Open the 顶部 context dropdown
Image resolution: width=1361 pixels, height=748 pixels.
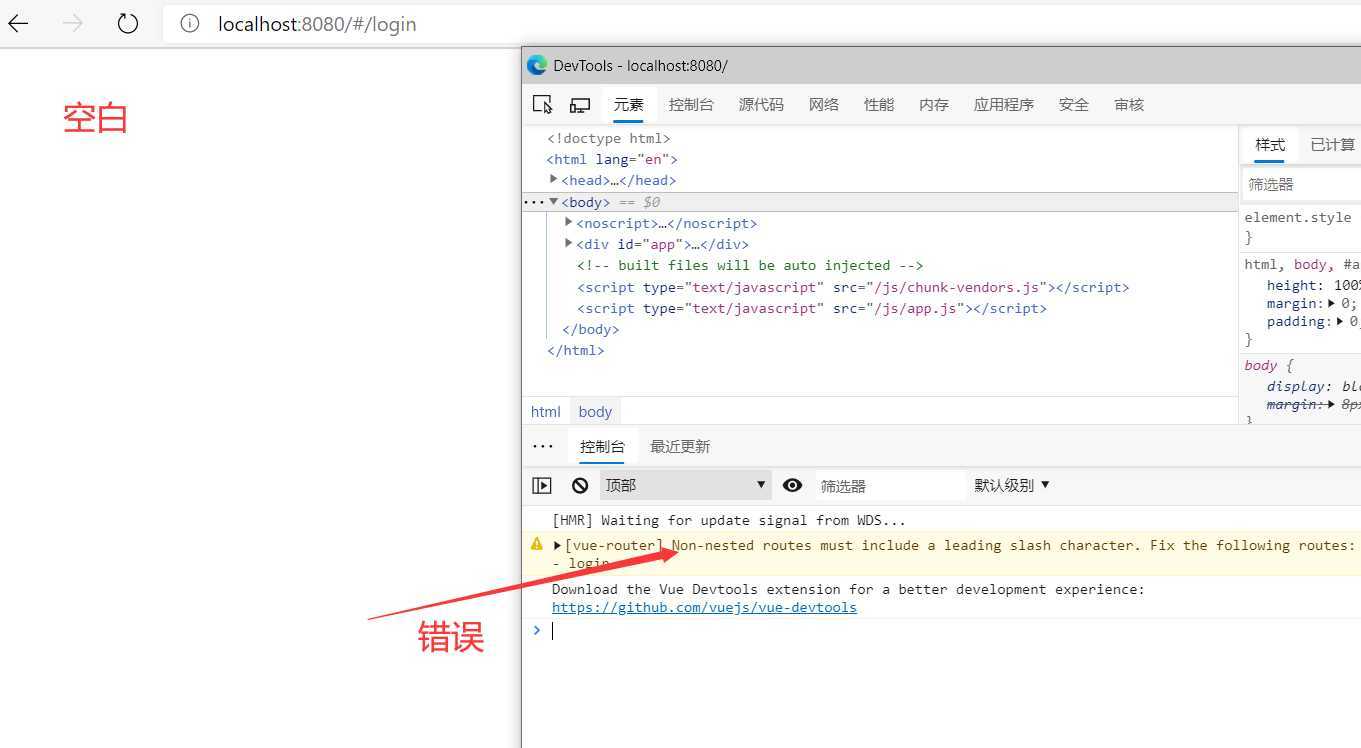(685, 485)
